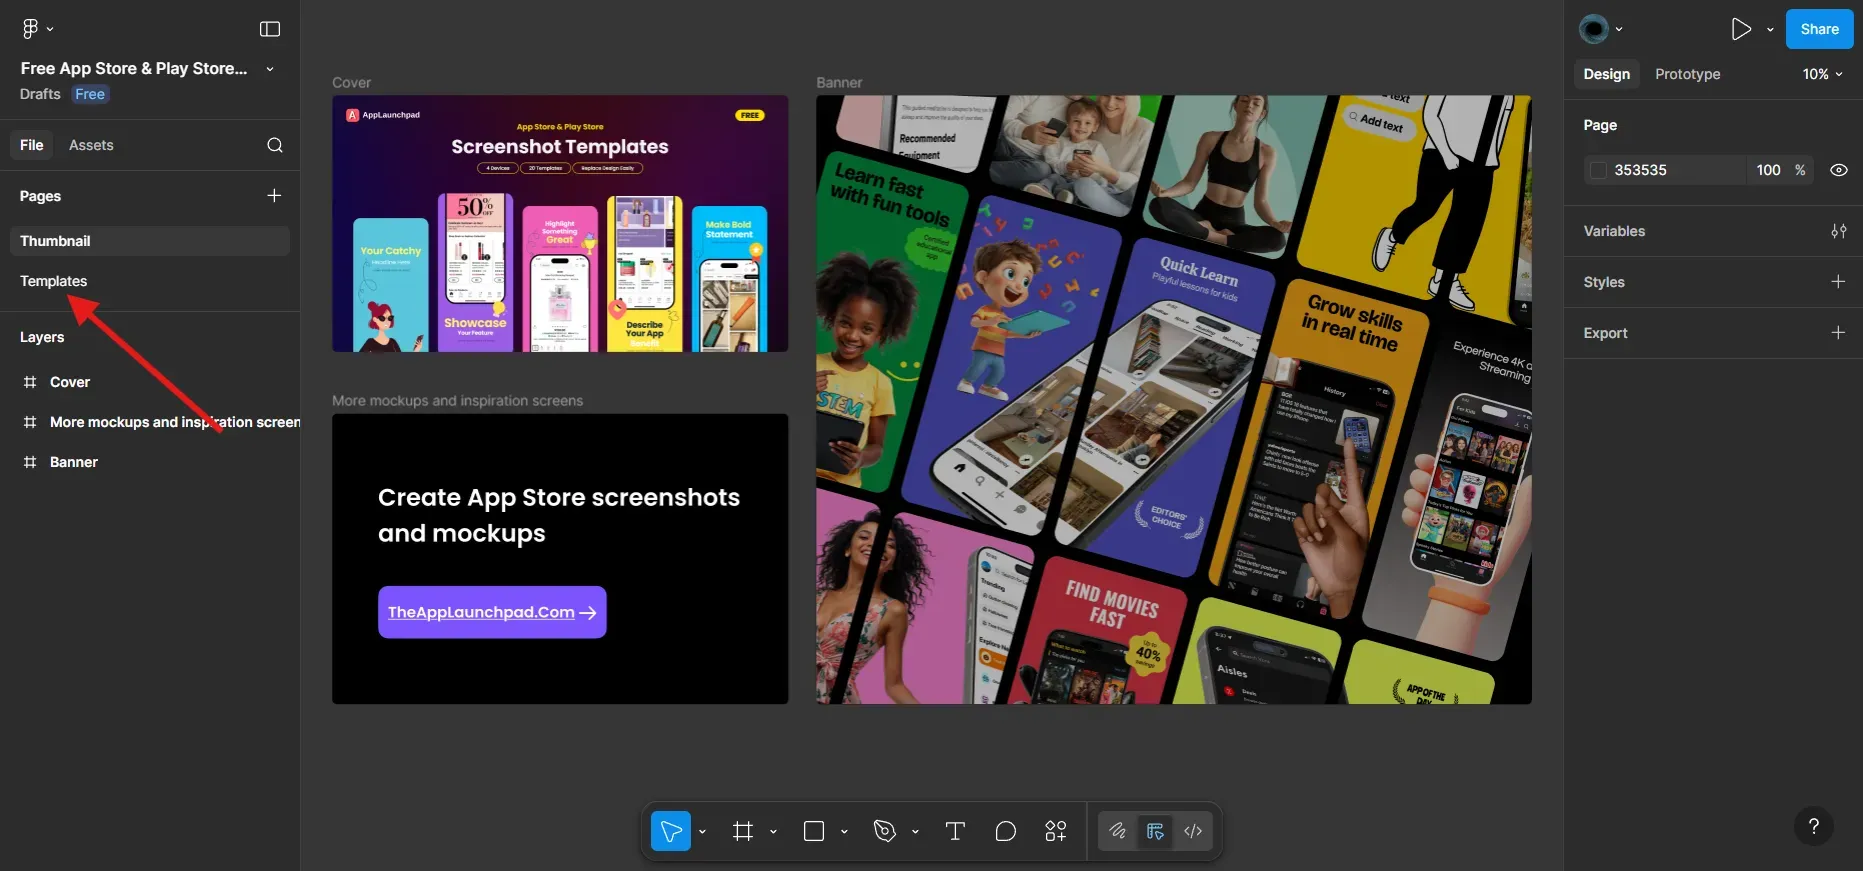Viewport: 1863px width, 871px height.
Task: Click the Layers section heading
Action: point(42,337)
